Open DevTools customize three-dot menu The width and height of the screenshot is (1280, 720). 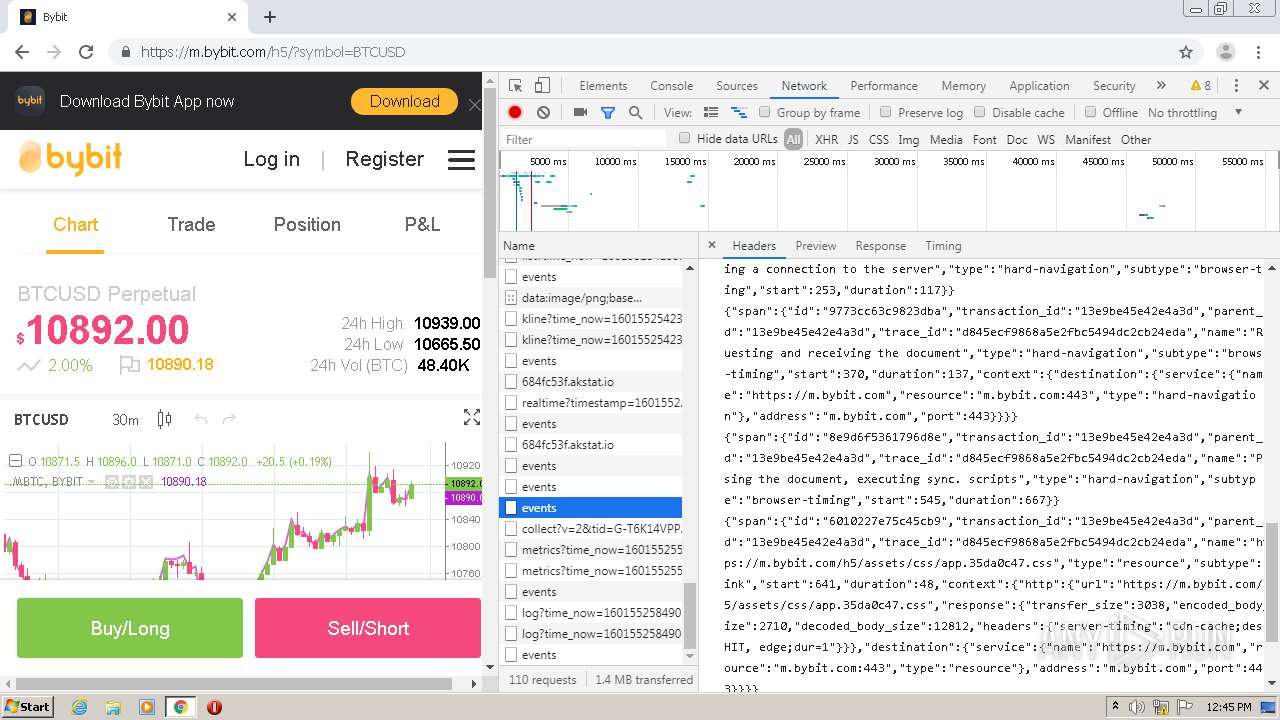[x=1236, y=86]
